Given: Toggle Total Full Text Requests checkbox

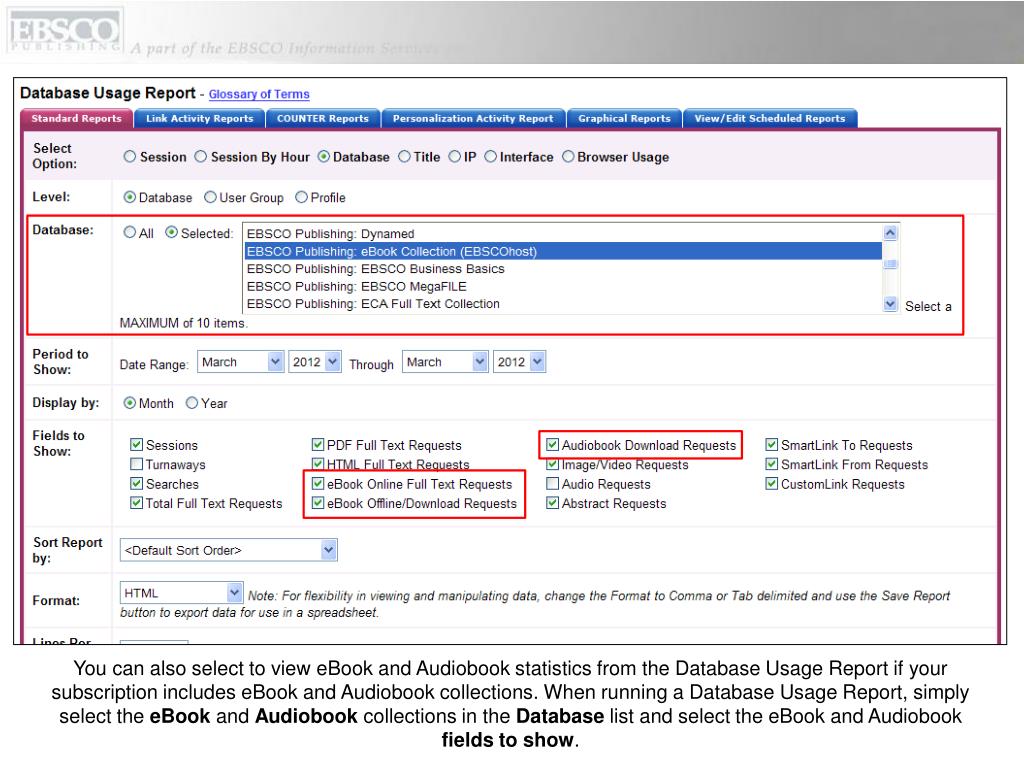Looking at the screenshot, I should (136, 503).
